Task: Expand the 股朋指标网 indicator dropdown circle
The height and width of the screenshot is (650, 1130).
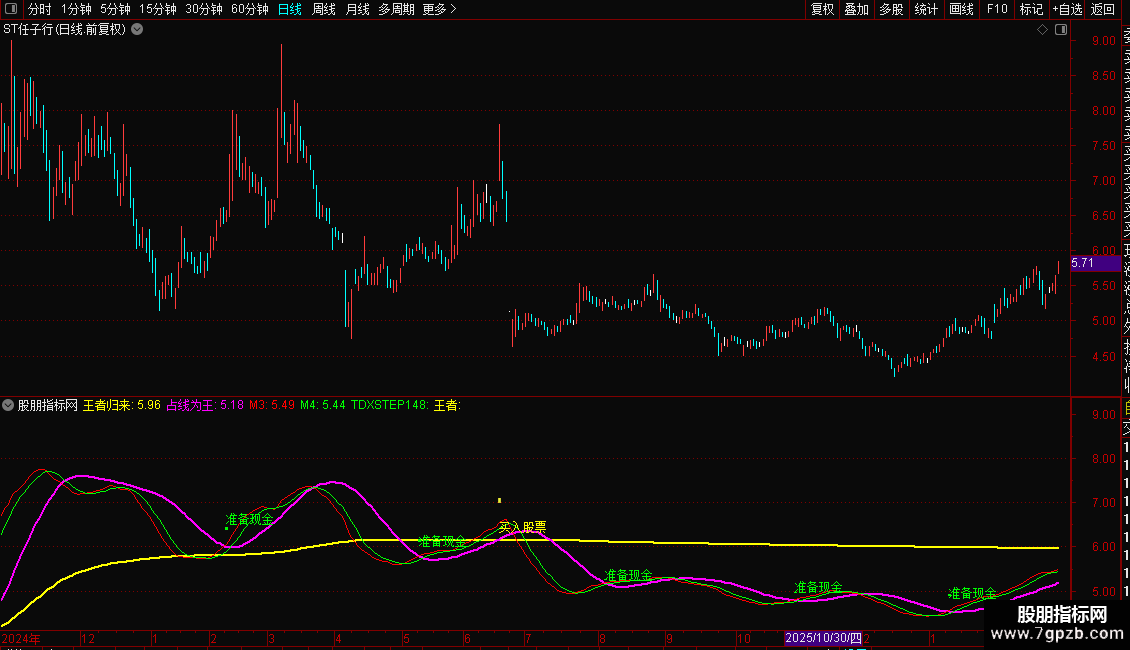Action: tap(8, 405)
